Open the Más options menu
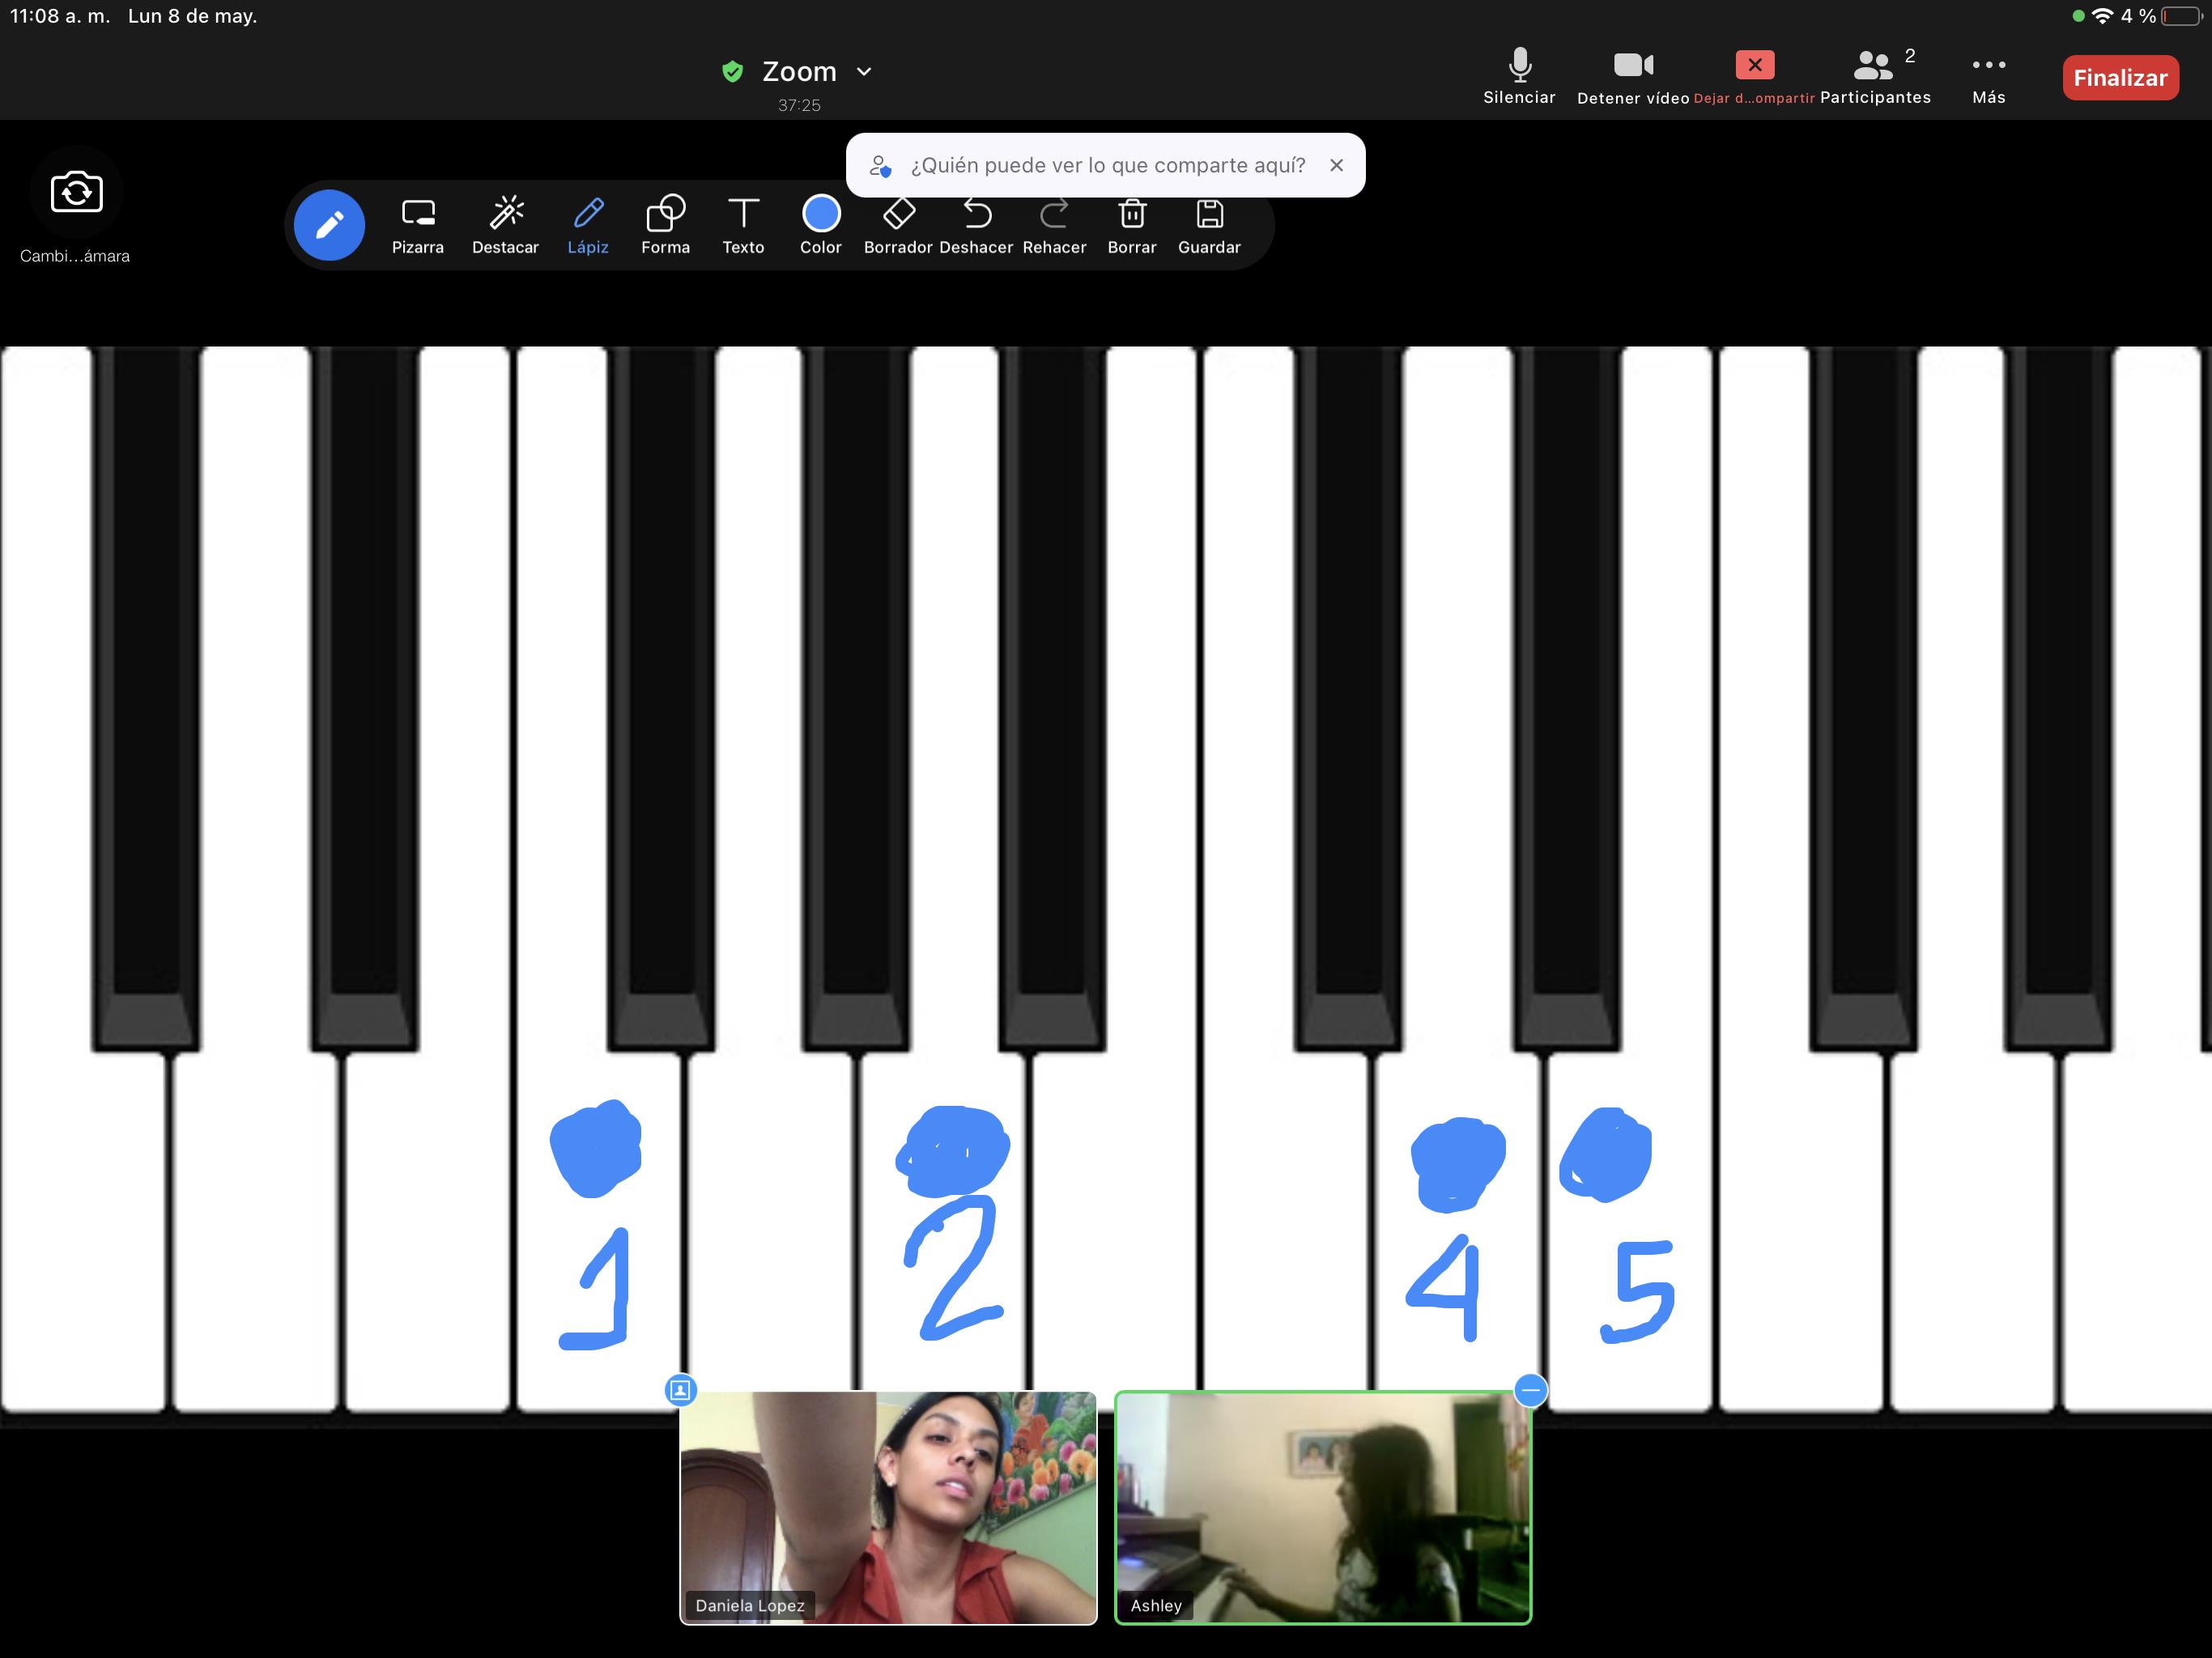Viewport: 2212px width, 1658px height. pyautogui.click(x=1988, y=76)
